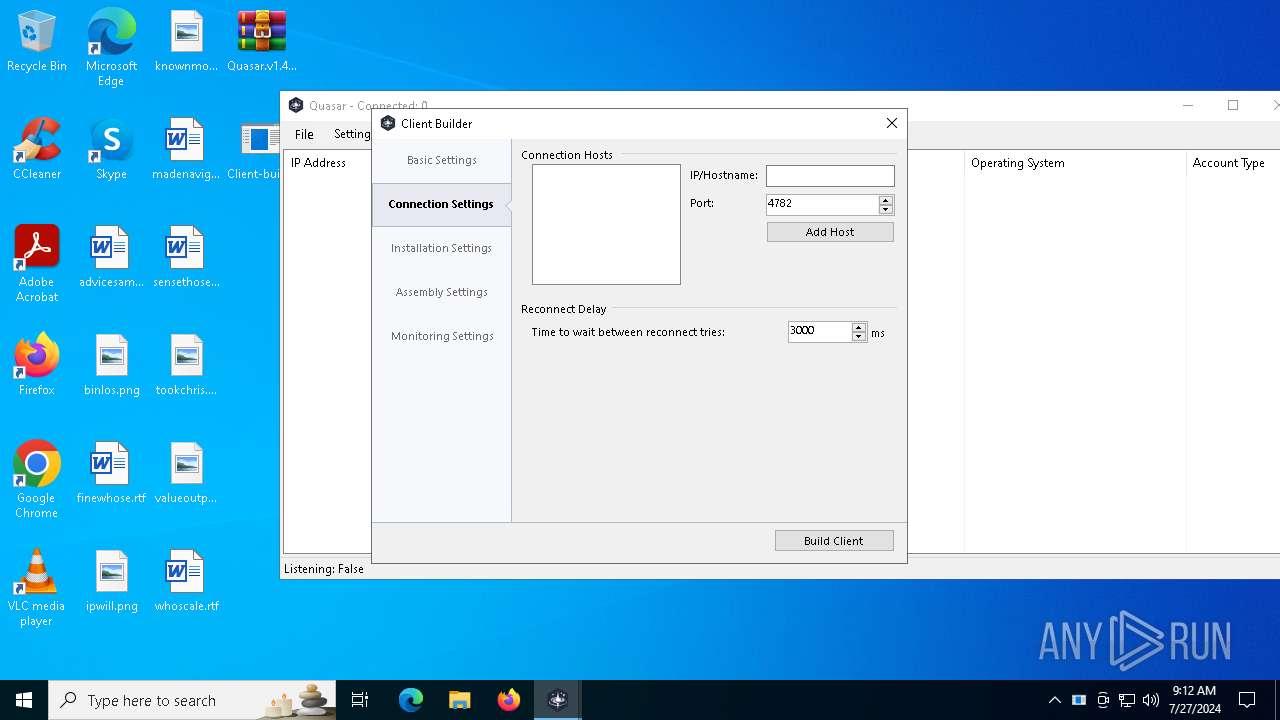Click the Connection Hosts list box
This screenshot has height=720, width=1280.
606,225
